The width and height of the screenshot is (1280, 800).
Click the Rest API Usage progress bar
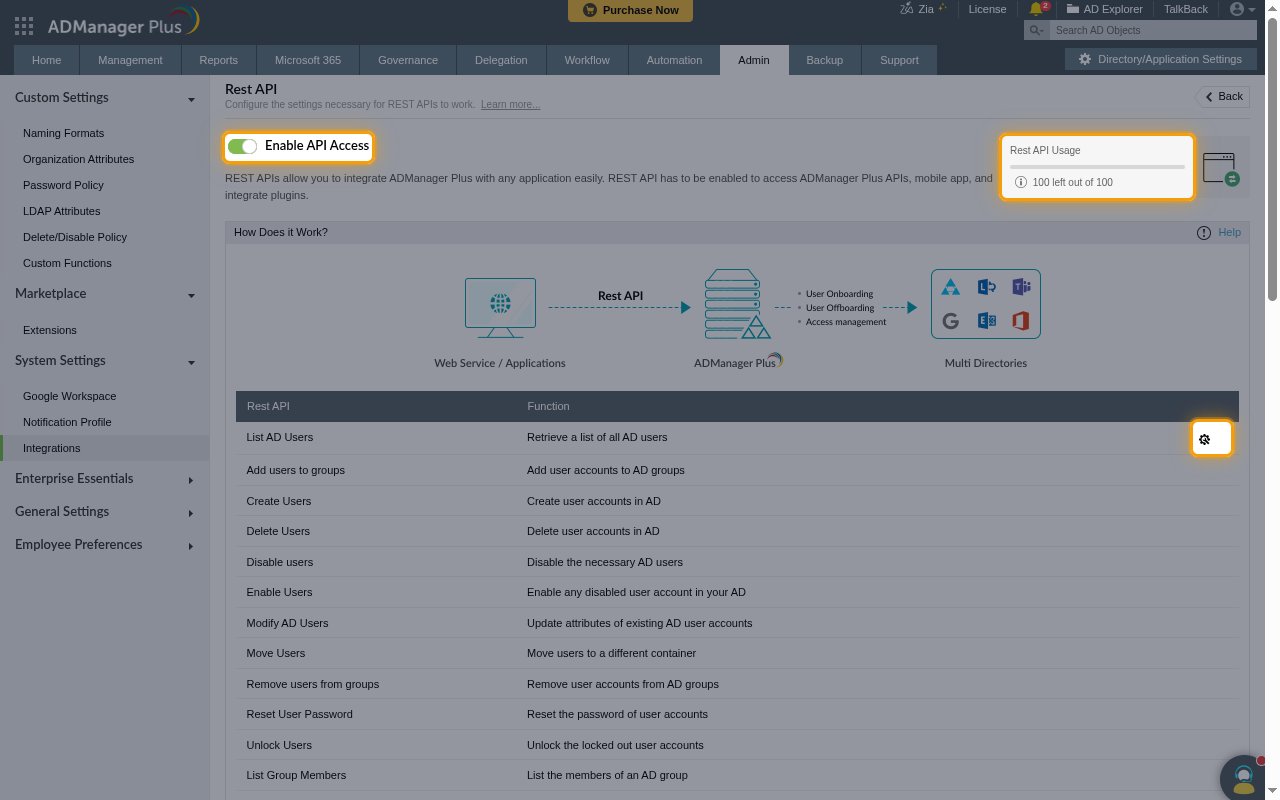pos(1097,167)
